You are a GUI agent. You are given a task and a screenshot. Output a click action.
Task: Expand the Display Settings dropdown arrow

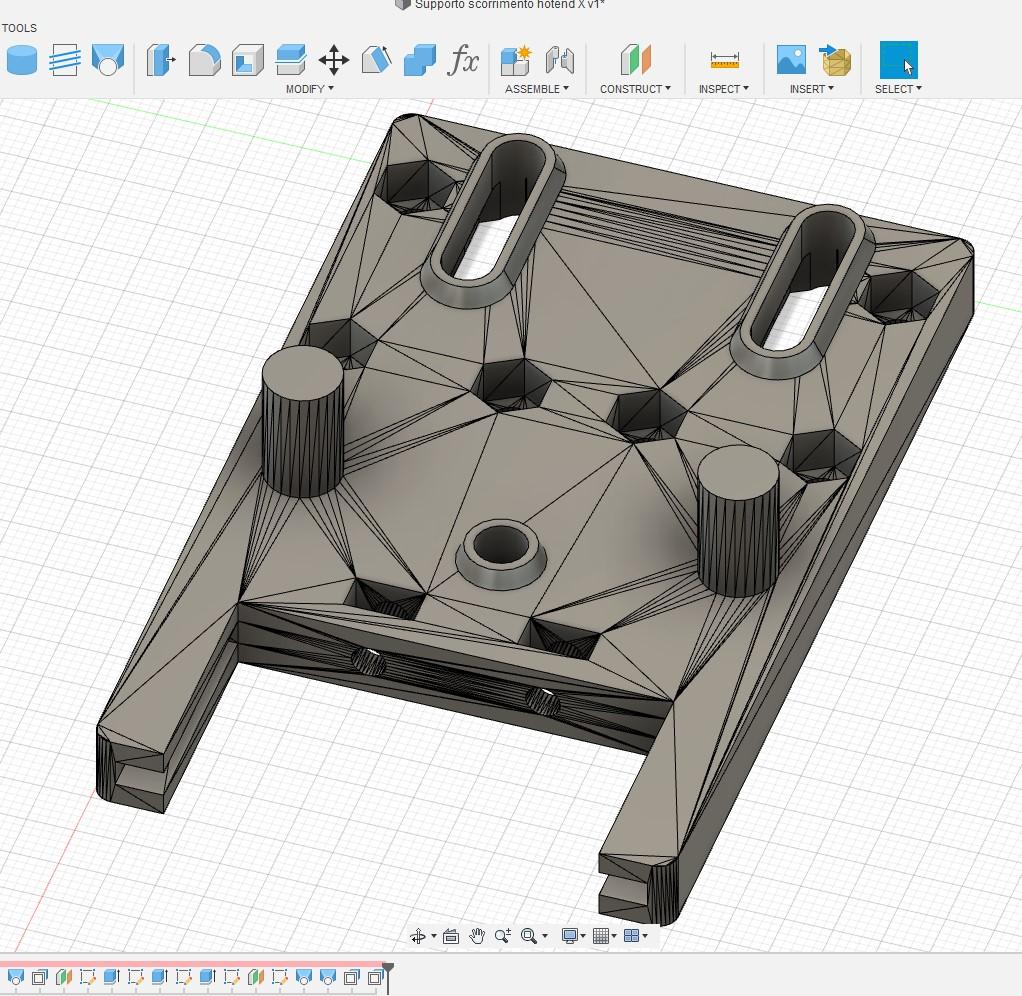(583, 937)
